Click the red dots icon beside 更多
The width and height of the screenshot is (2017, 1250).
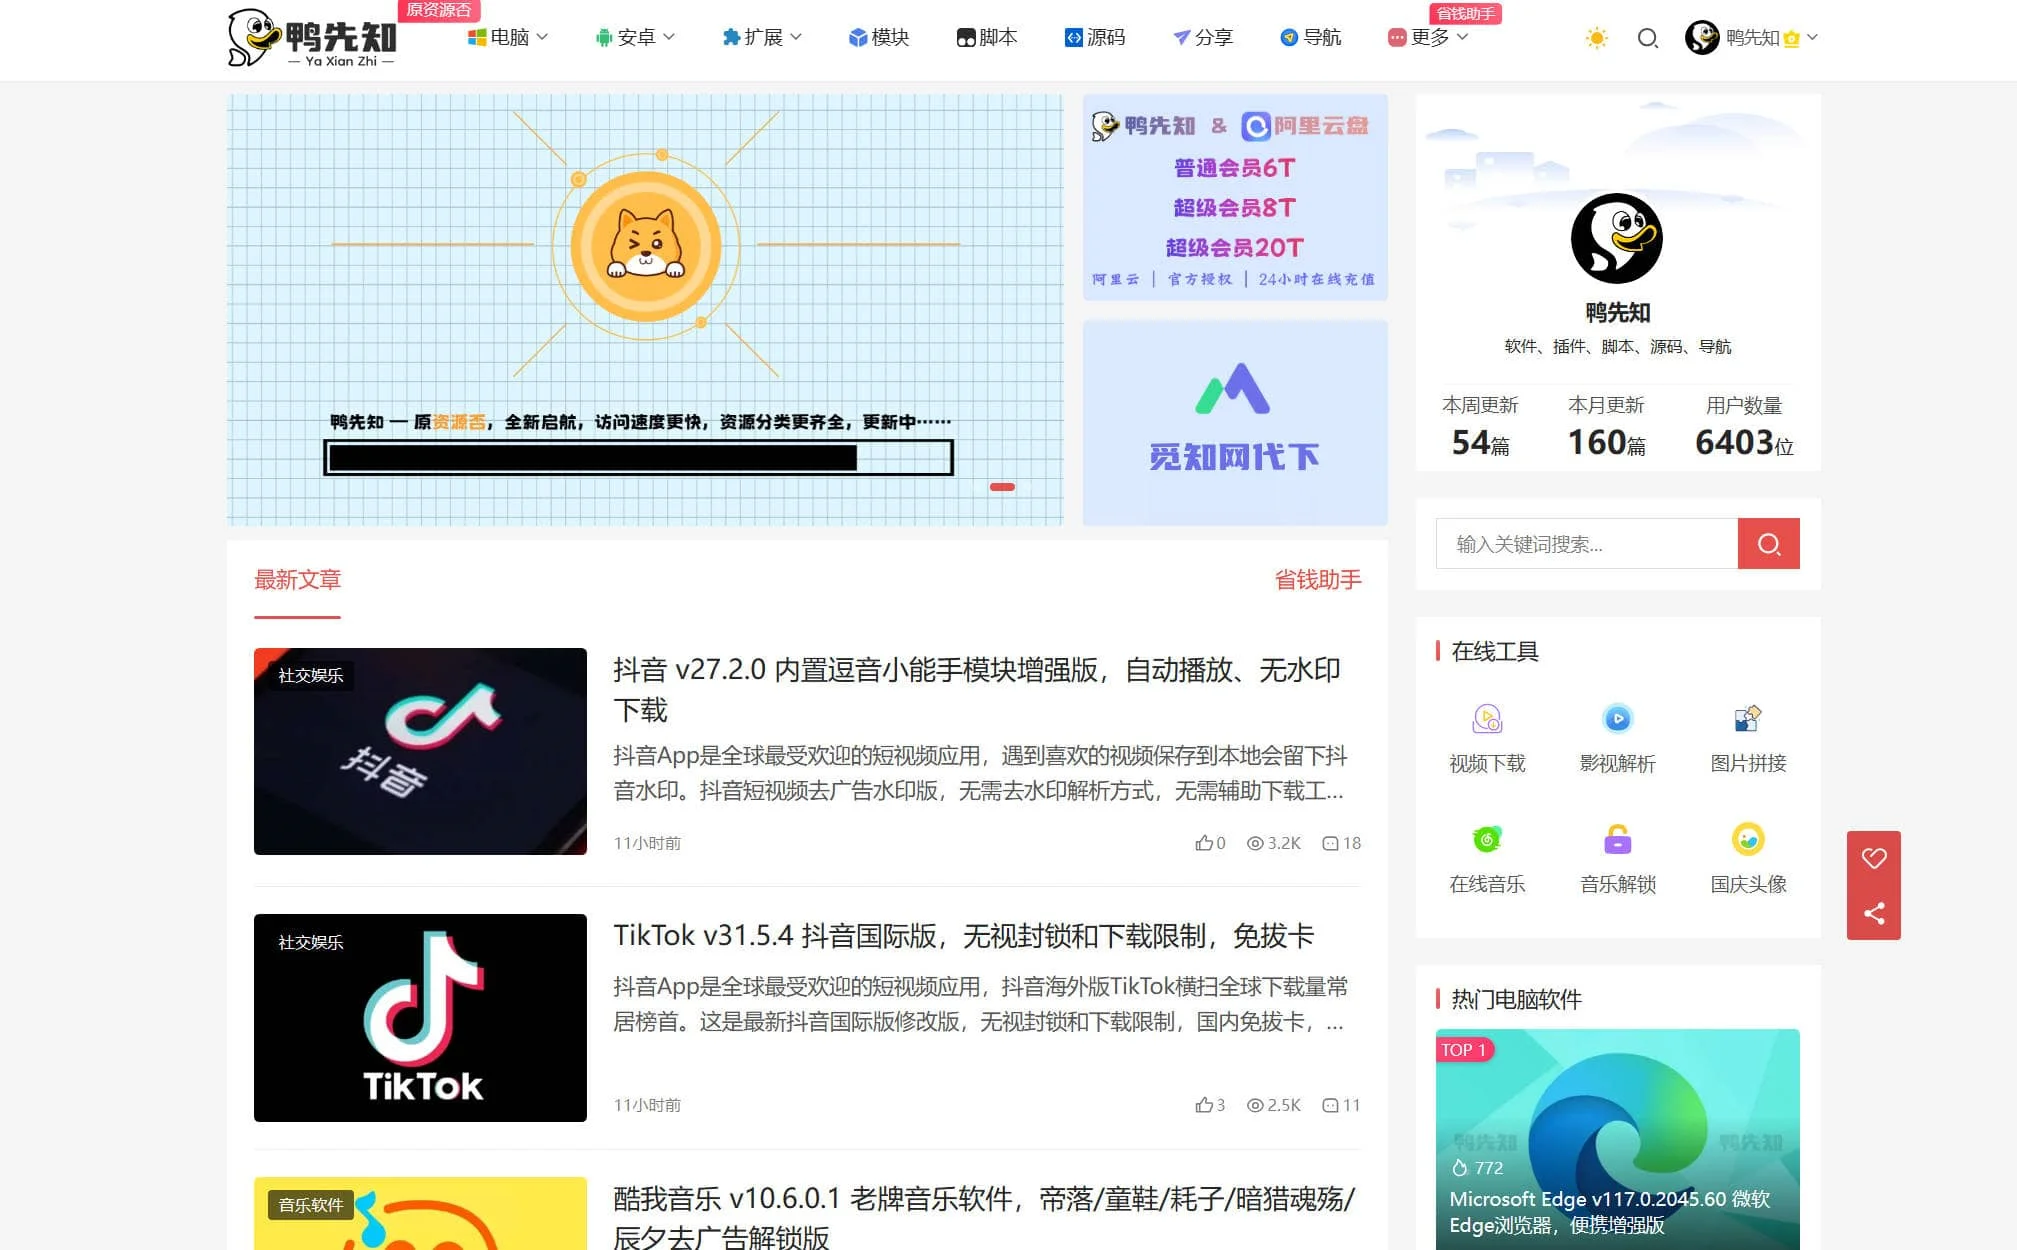pyautogui.click(x=1397, y=38)
